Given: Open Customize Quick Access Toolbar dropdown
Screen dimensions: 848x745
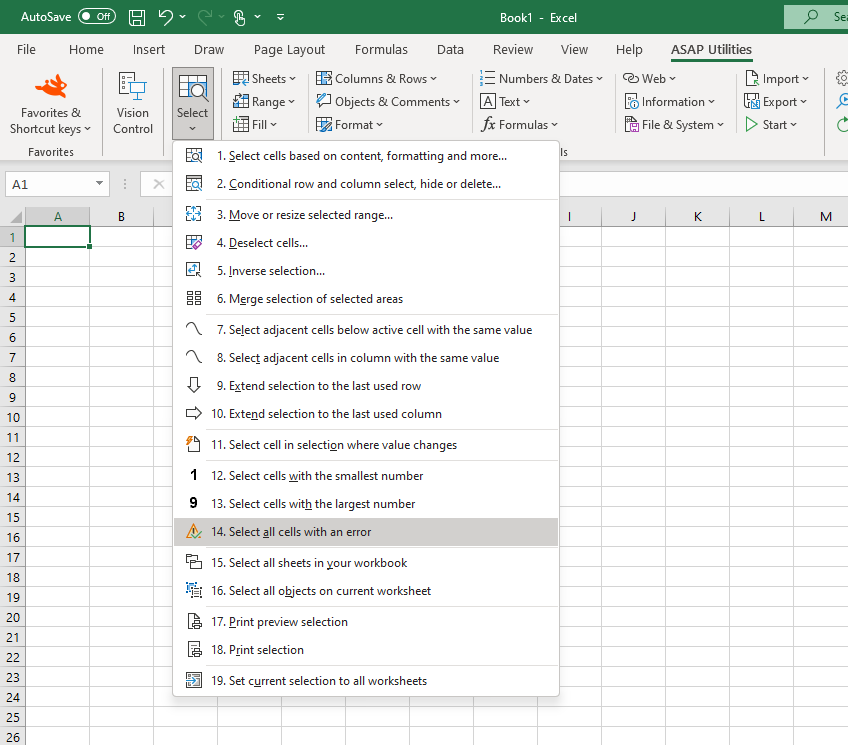Looking at the screenshot, I should tap(280, 17).
